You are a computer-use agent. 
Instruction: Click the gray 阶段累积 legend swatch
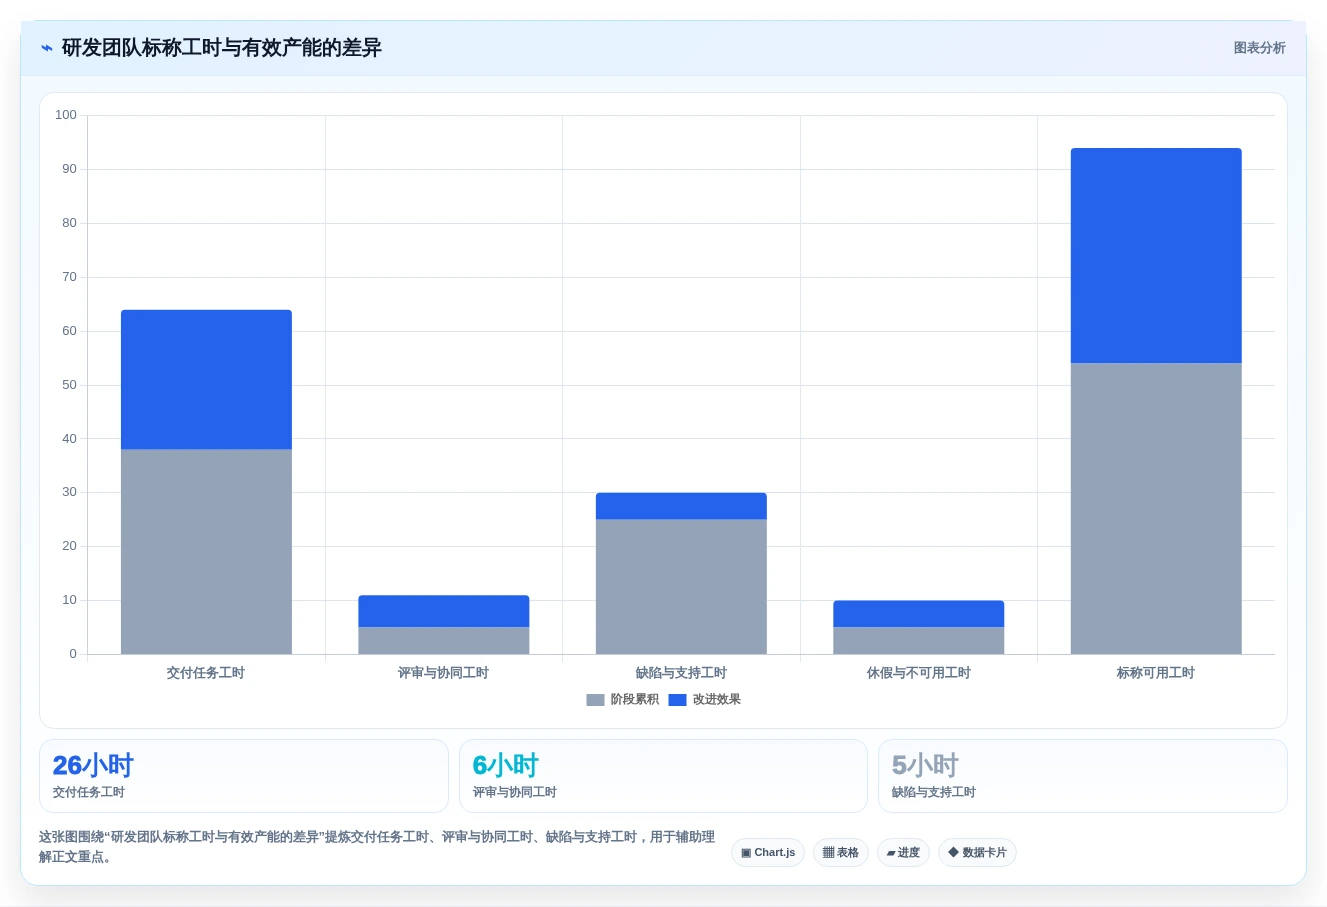(595, 700)
